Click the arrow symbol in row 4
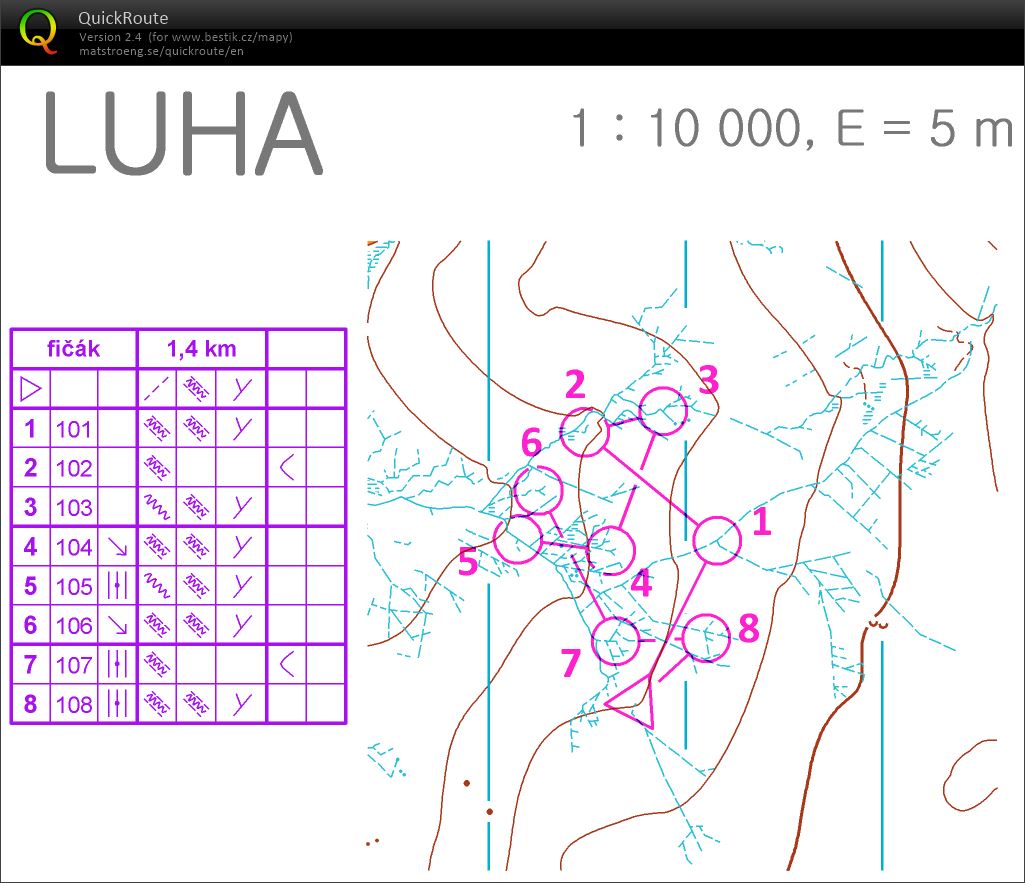1025x883 pixels. tap(117, 547)
